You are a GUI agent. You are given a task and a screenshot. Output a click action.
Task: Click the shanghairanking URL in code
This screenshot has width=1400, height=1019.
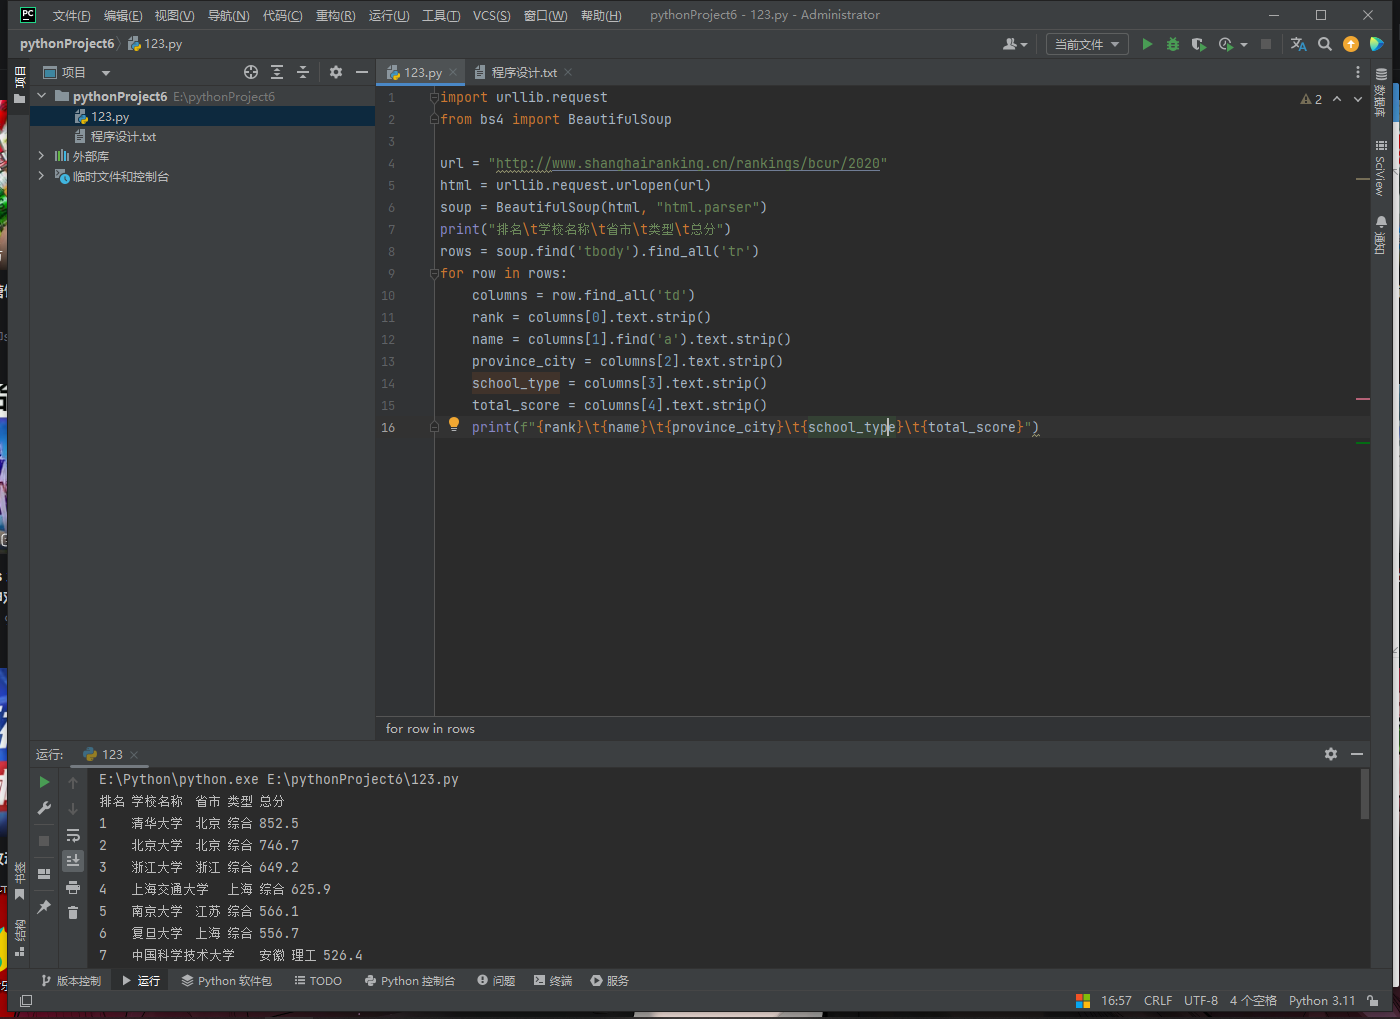click(688, 163)
